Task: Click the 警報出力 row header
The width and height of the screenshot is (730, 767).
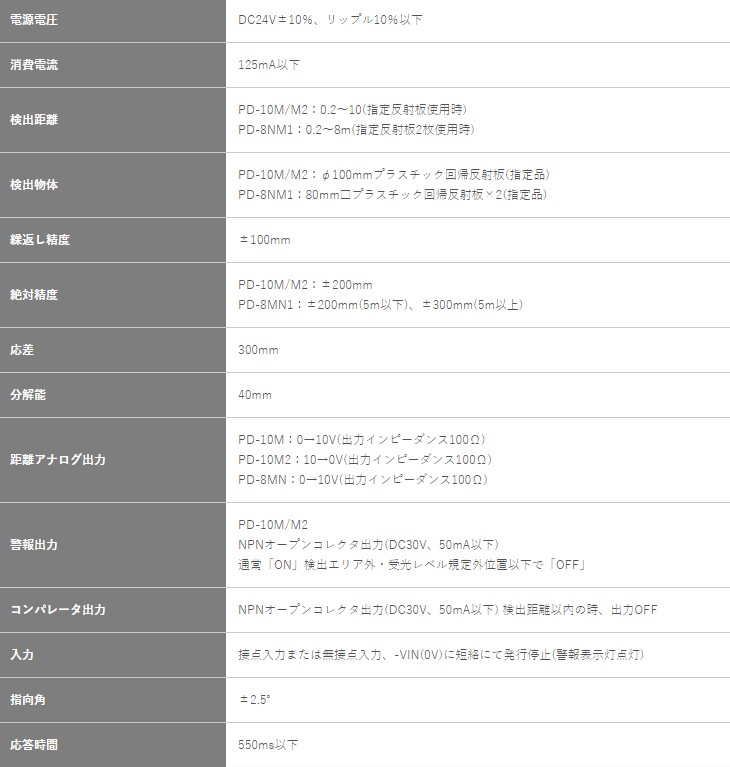Action: (x=33, y=545)
